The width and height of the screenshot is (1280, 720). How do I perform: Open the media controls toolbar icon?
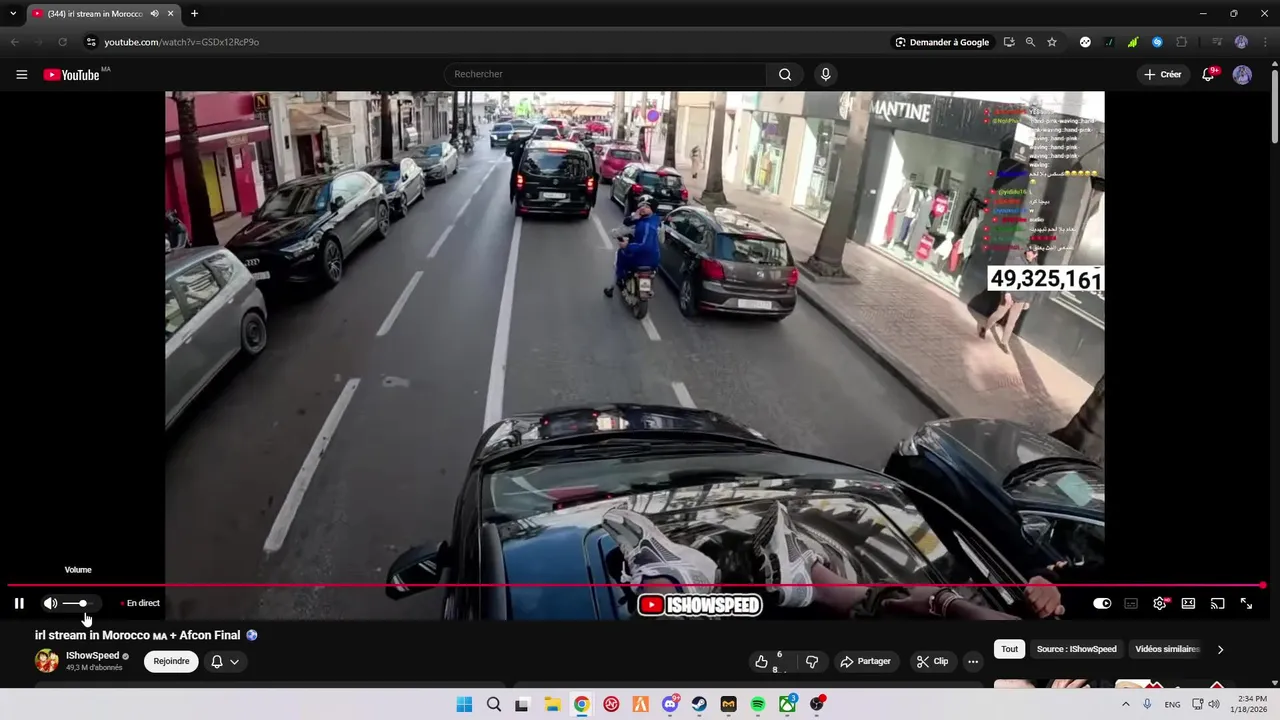click(x=1217, y=42)
